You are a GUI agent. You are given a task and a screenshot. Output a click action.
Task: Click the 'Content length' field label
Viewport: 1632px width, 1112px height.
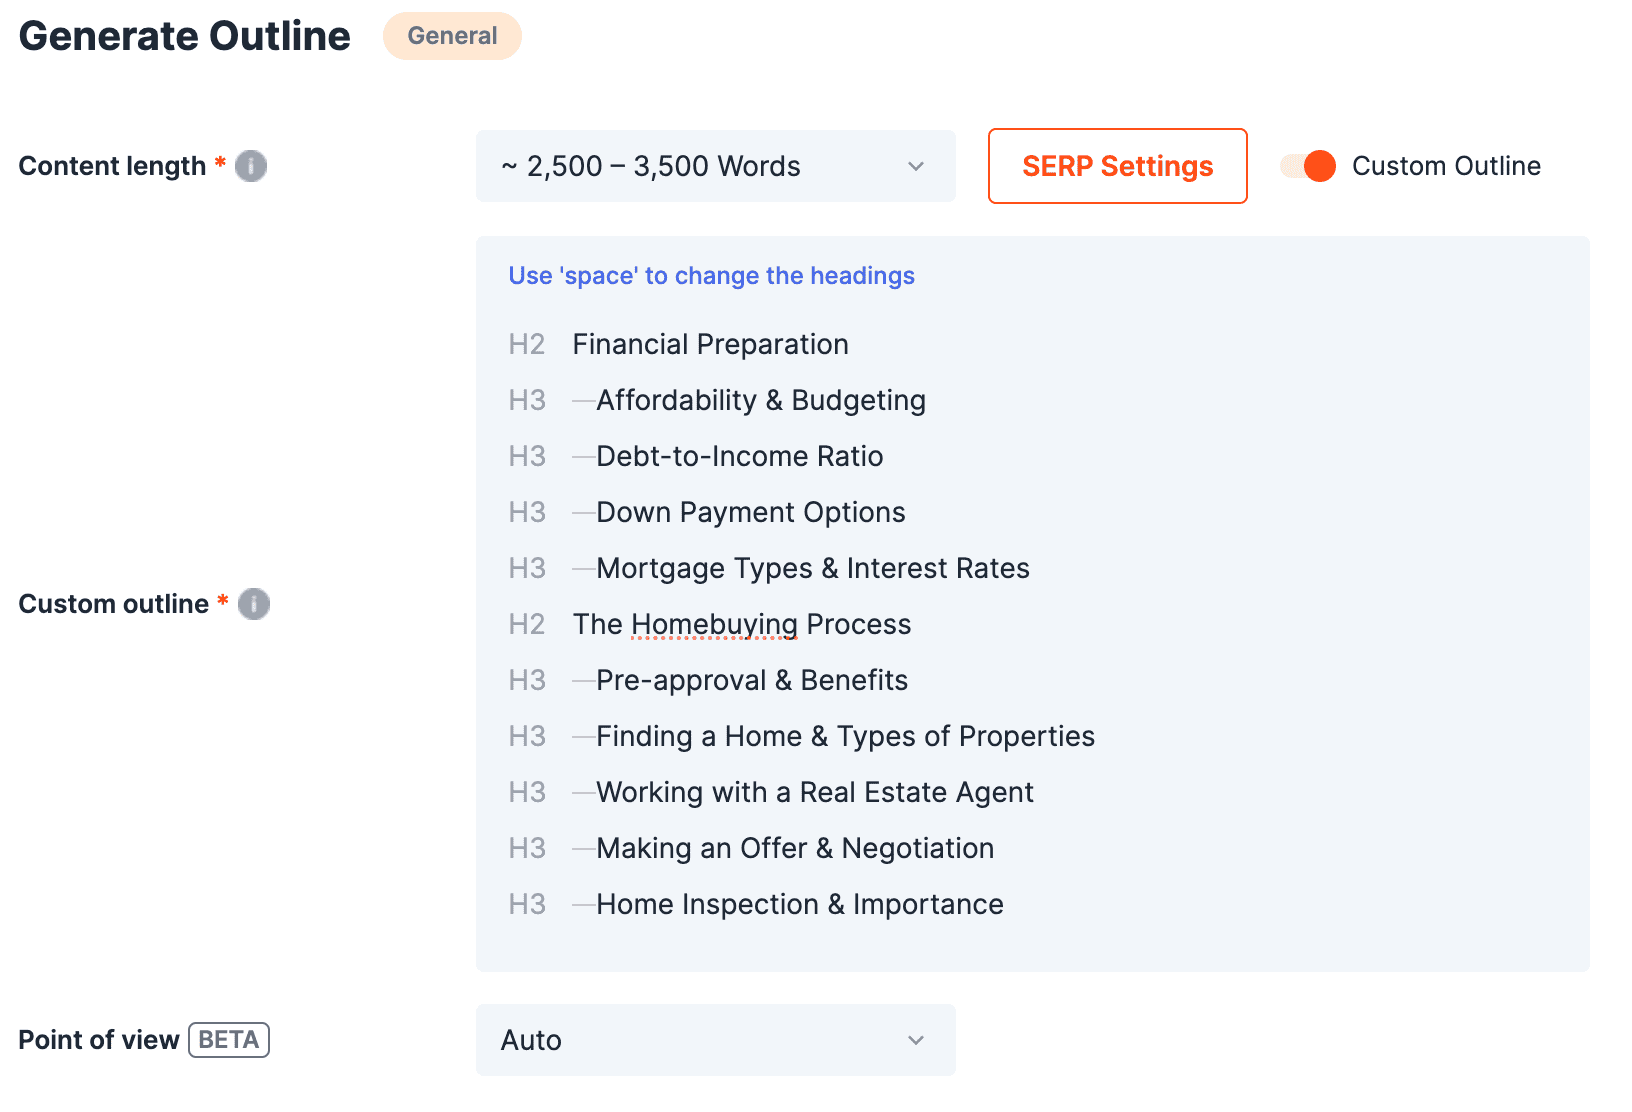112,166
